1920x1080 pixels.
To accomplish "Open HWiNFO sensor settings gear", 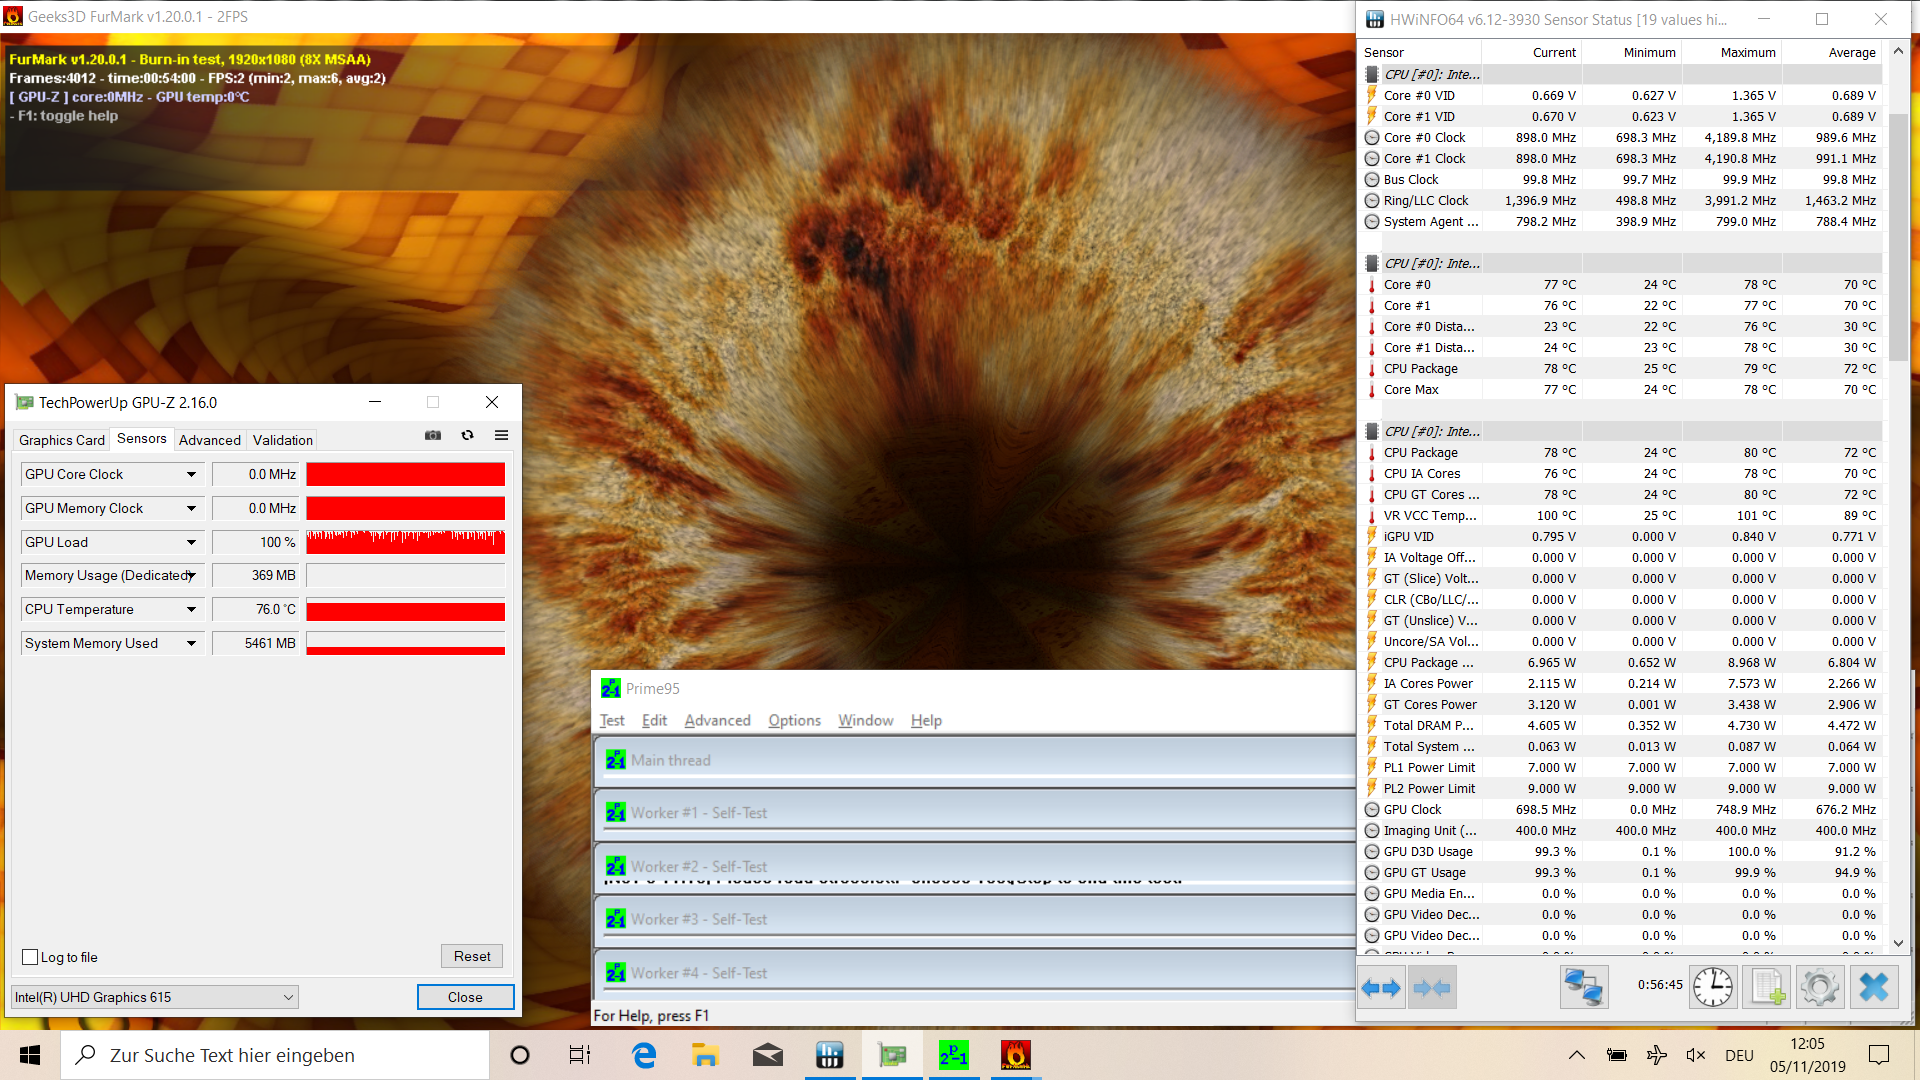I will [1819, 988].
